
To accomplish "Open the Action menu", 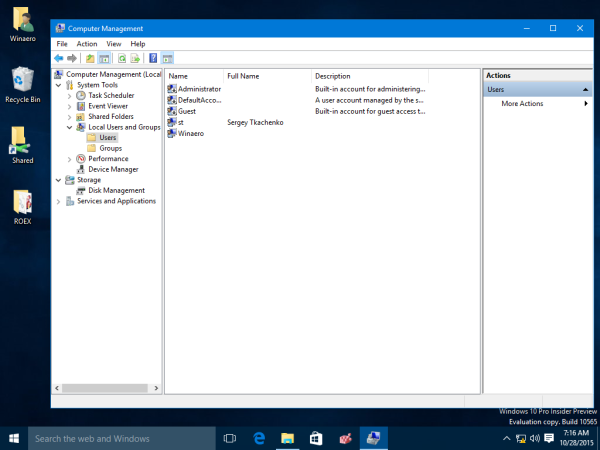I will (x=87, y=44).
